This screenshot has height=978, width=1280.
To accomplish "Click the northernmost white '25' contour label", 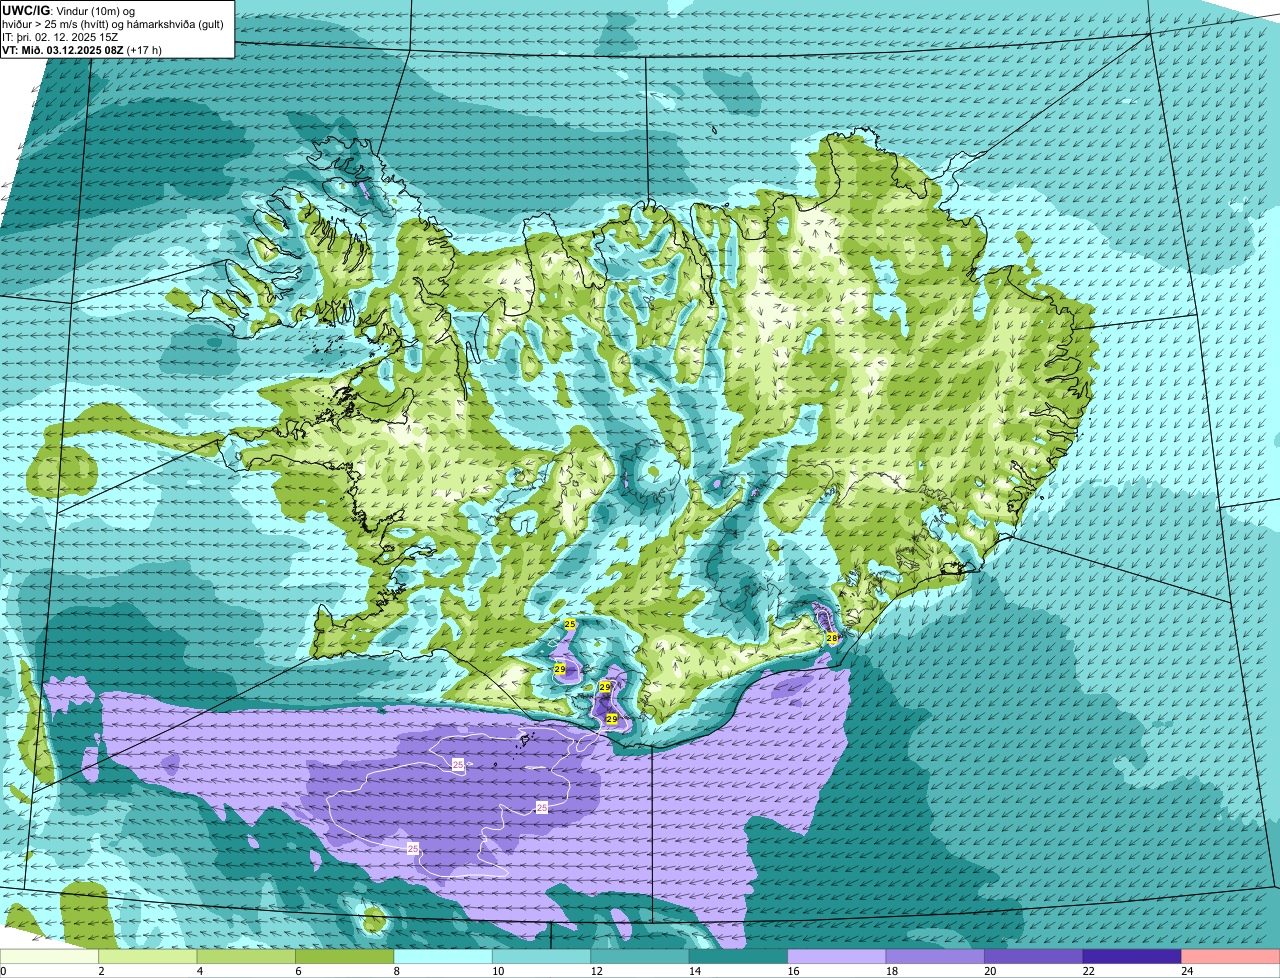I will coord(458,764).
